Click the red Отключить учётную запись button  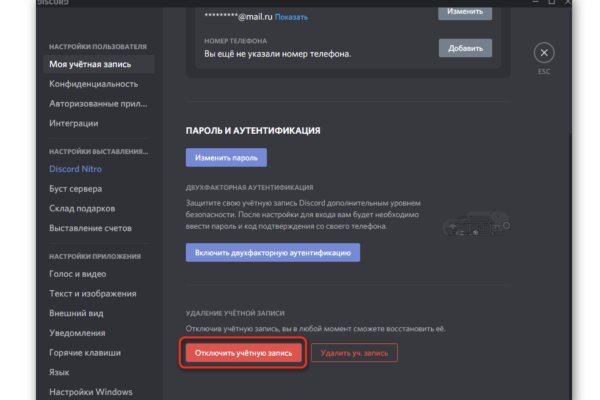click(242, 353)
